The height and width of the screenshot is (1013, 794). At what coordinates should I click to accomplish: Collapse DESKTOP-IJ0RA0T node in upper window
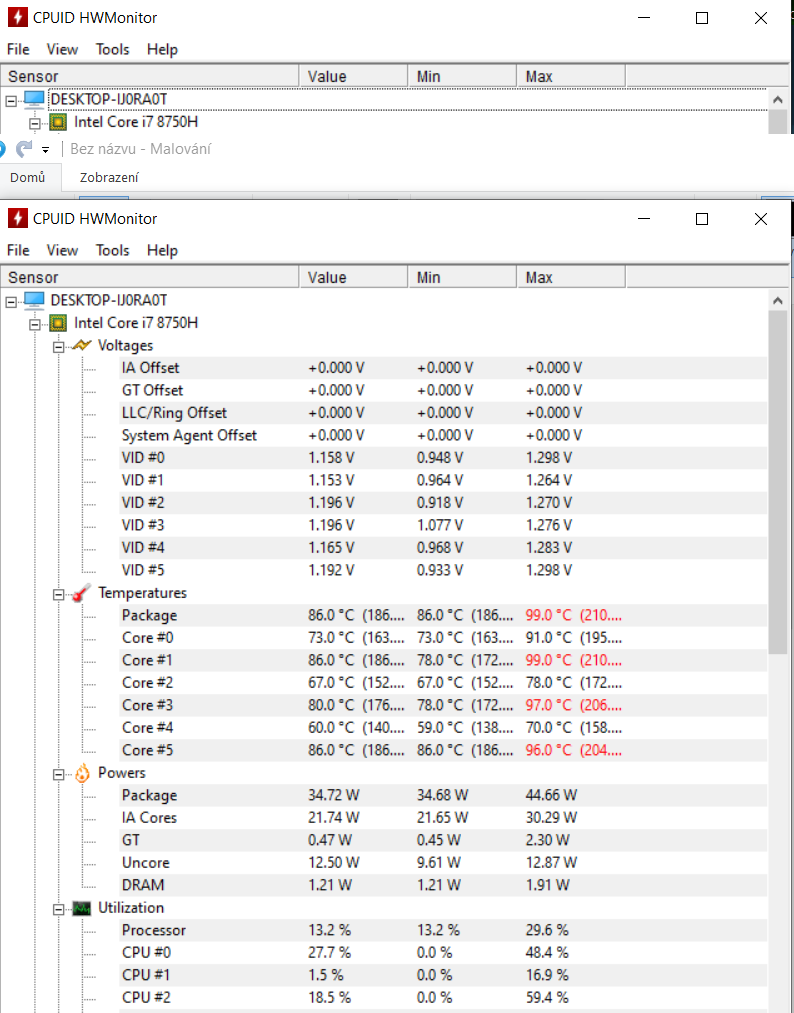11,101
